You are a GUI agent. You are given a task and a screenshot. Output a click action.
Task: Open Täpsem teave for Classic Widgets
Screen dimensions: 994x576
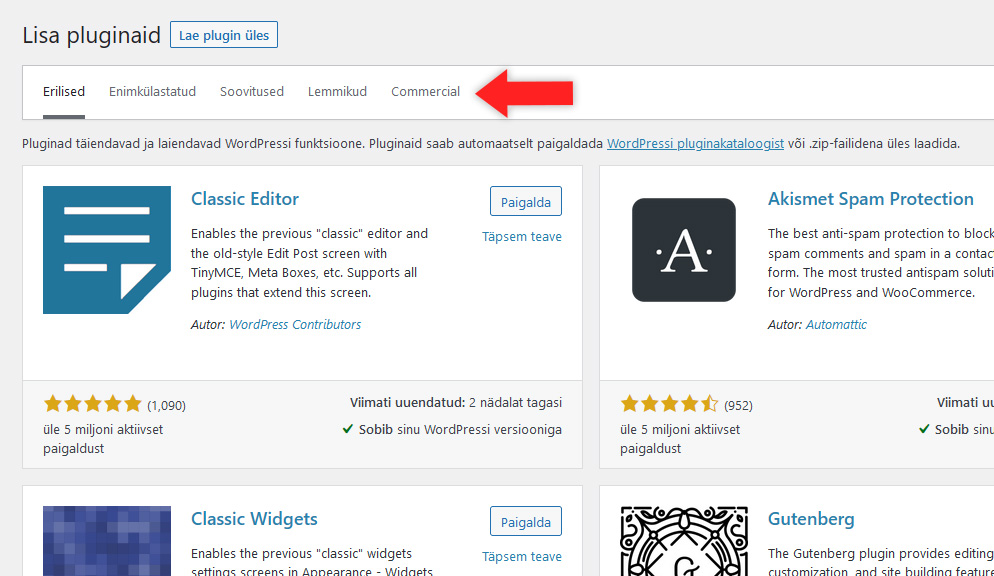[x=522, y=557]
